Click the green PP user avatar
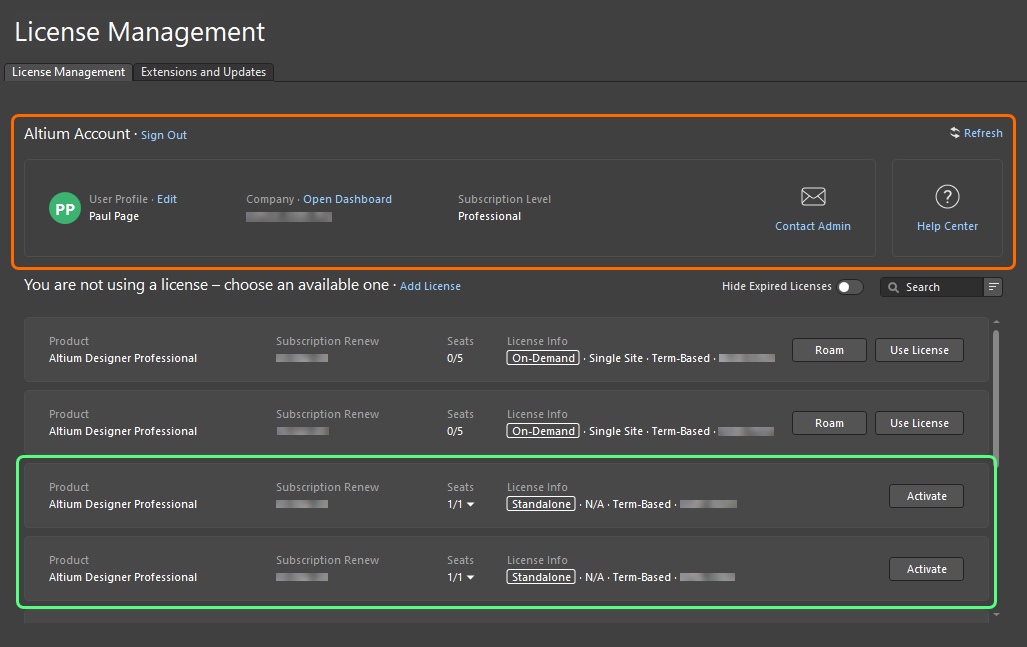 pos(65,208)
